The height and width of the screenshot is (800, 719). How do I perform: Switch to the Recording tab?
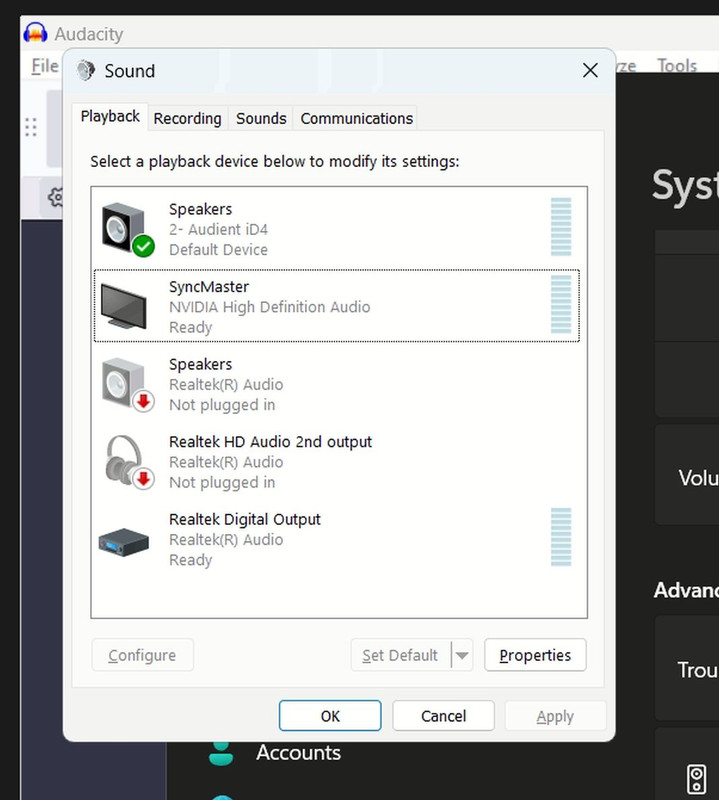187,118
